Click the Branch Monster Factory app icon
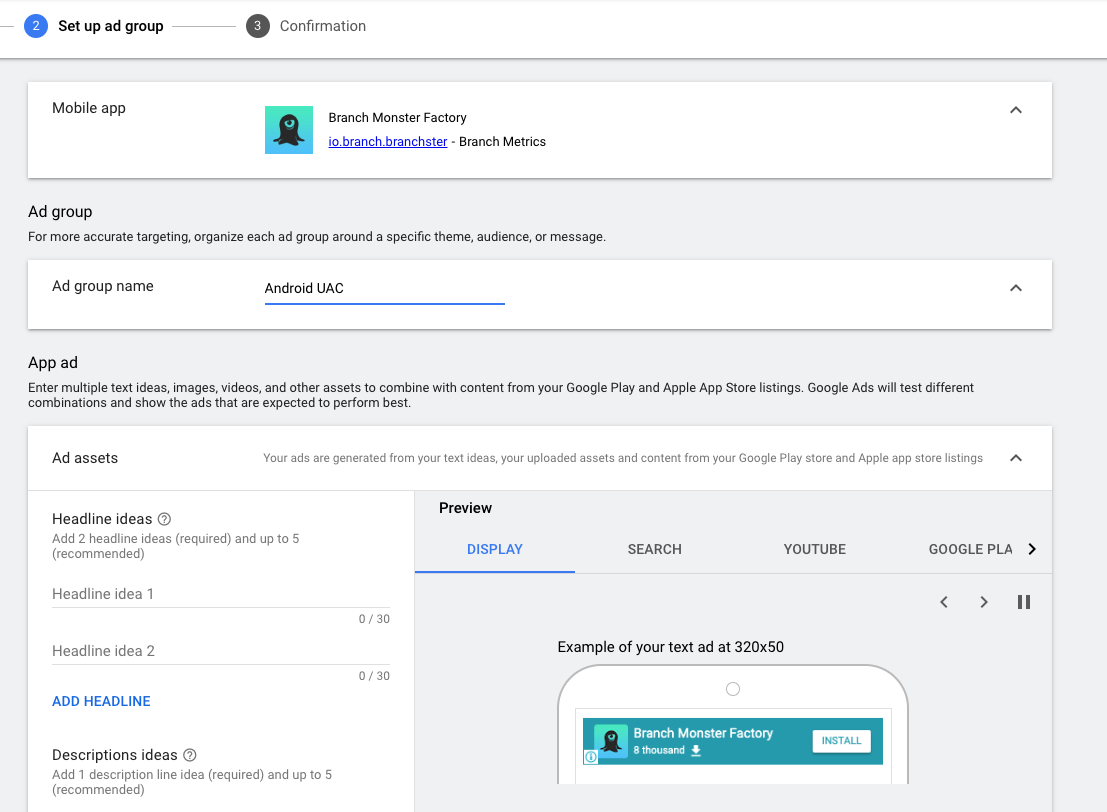This screenshot has width=1107, height=812. 289,130
